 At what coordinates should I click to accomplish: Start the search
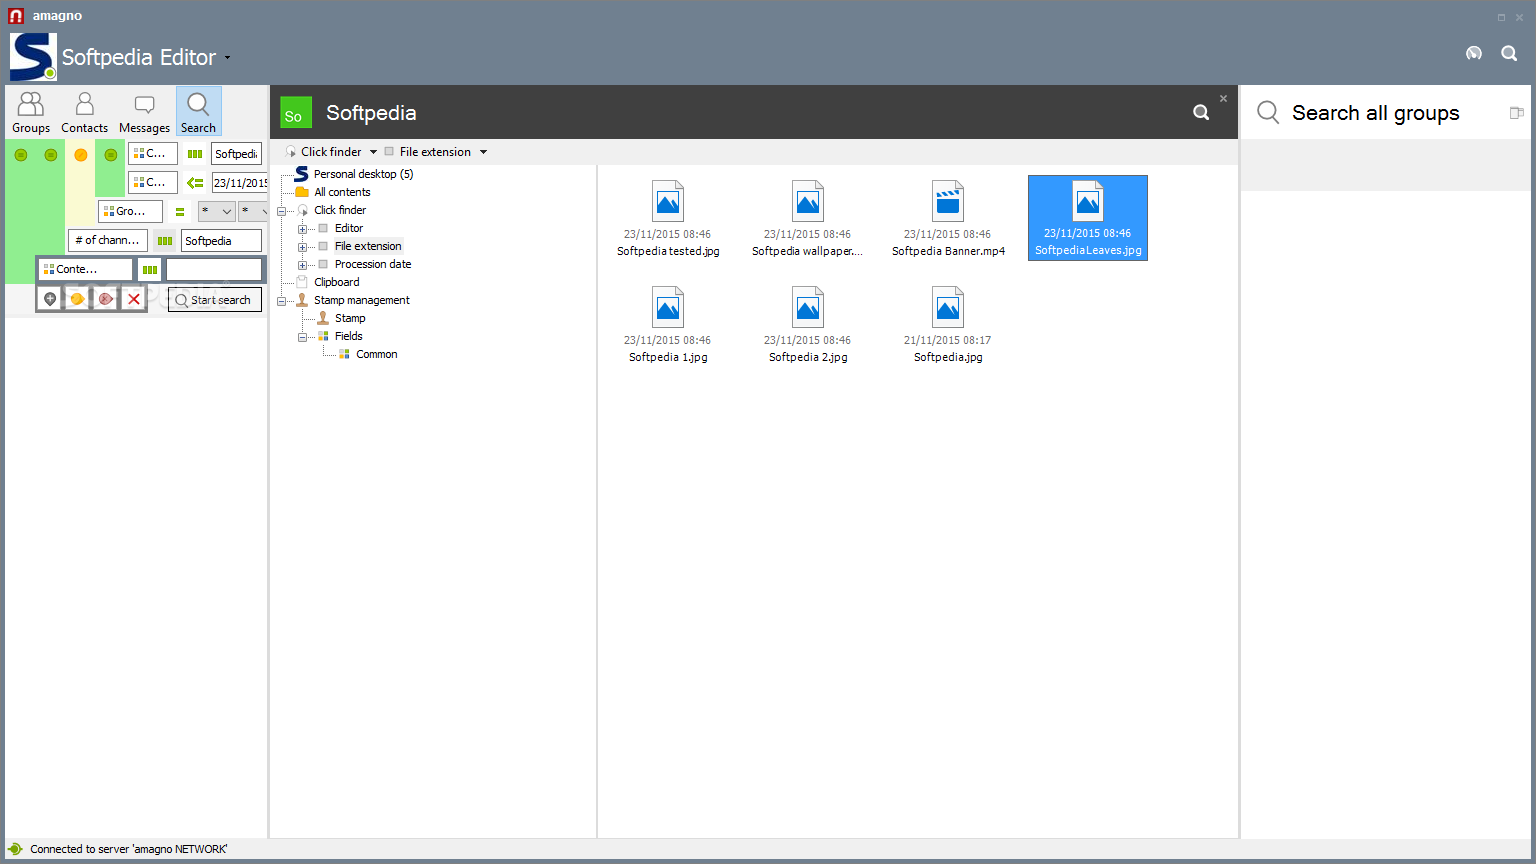pos(215,300)
